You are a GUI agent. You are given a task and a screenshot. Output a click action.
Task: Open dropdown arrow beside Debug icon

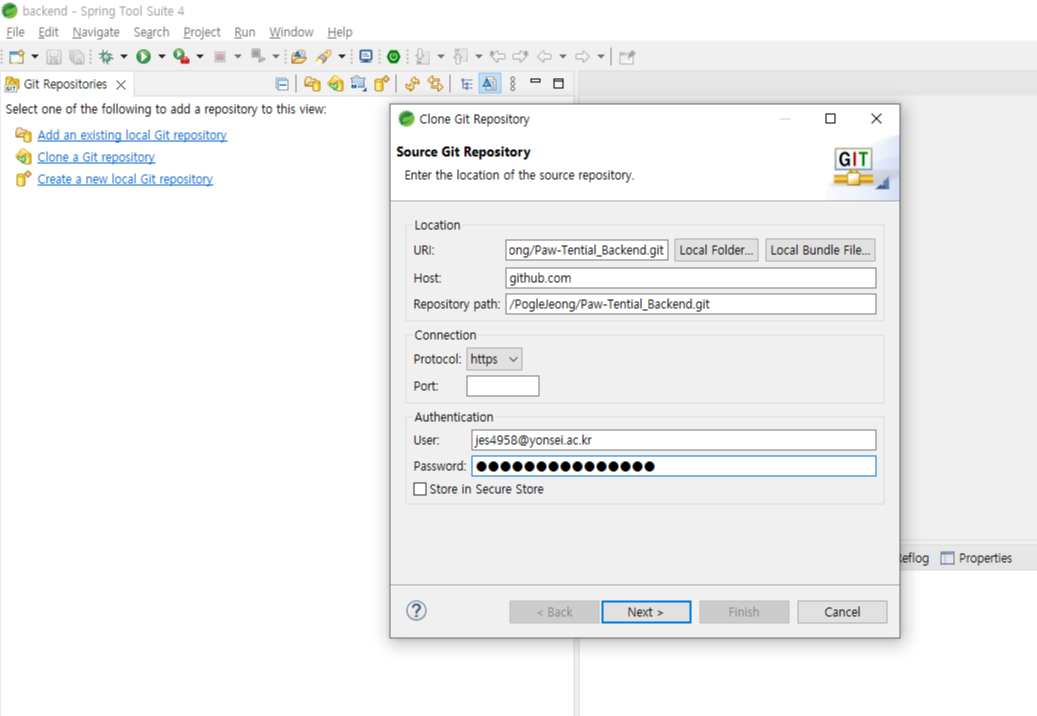(124, 57)
